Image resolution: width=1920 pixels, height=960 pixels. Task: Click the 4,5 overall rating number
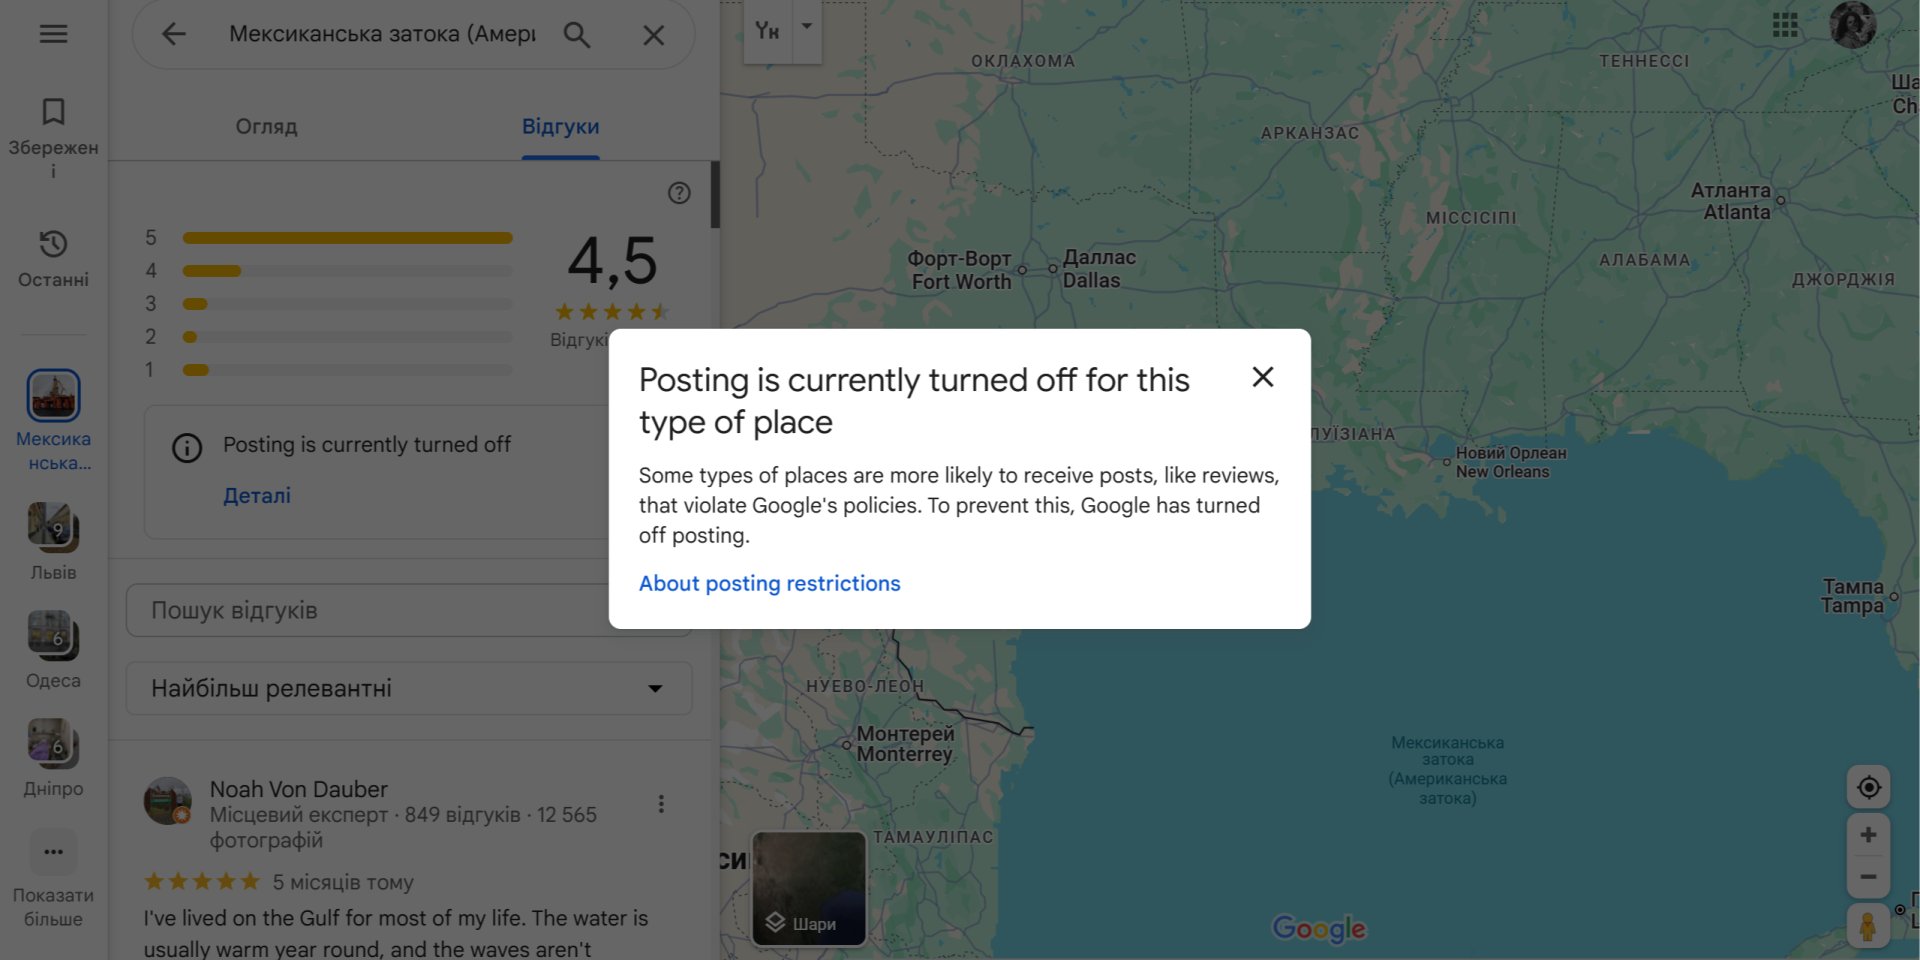click(612, 261)
